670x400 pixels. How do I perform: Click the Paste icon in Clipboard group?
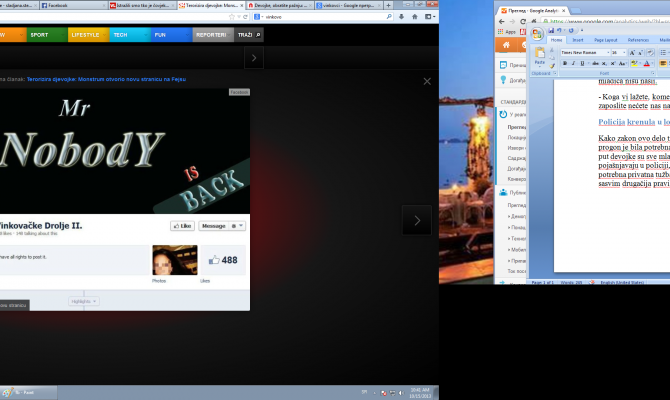tap(540, 57)
